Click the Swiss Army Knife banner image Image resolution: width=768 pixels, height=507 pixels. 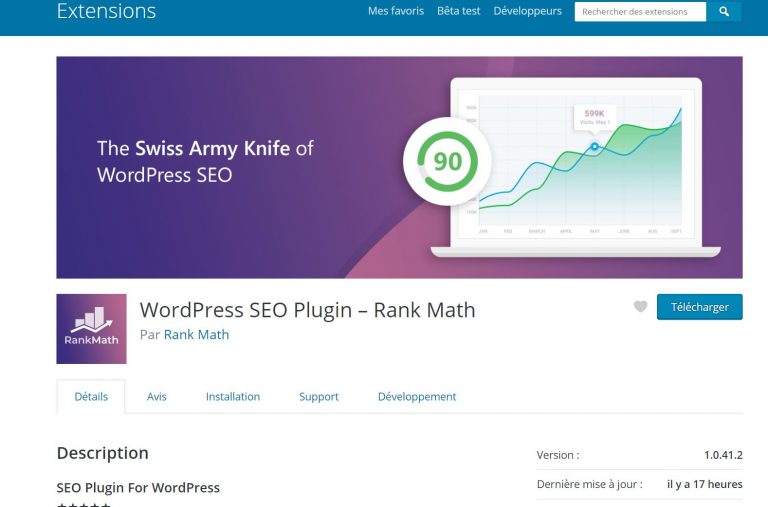click(x=399, y=168)
